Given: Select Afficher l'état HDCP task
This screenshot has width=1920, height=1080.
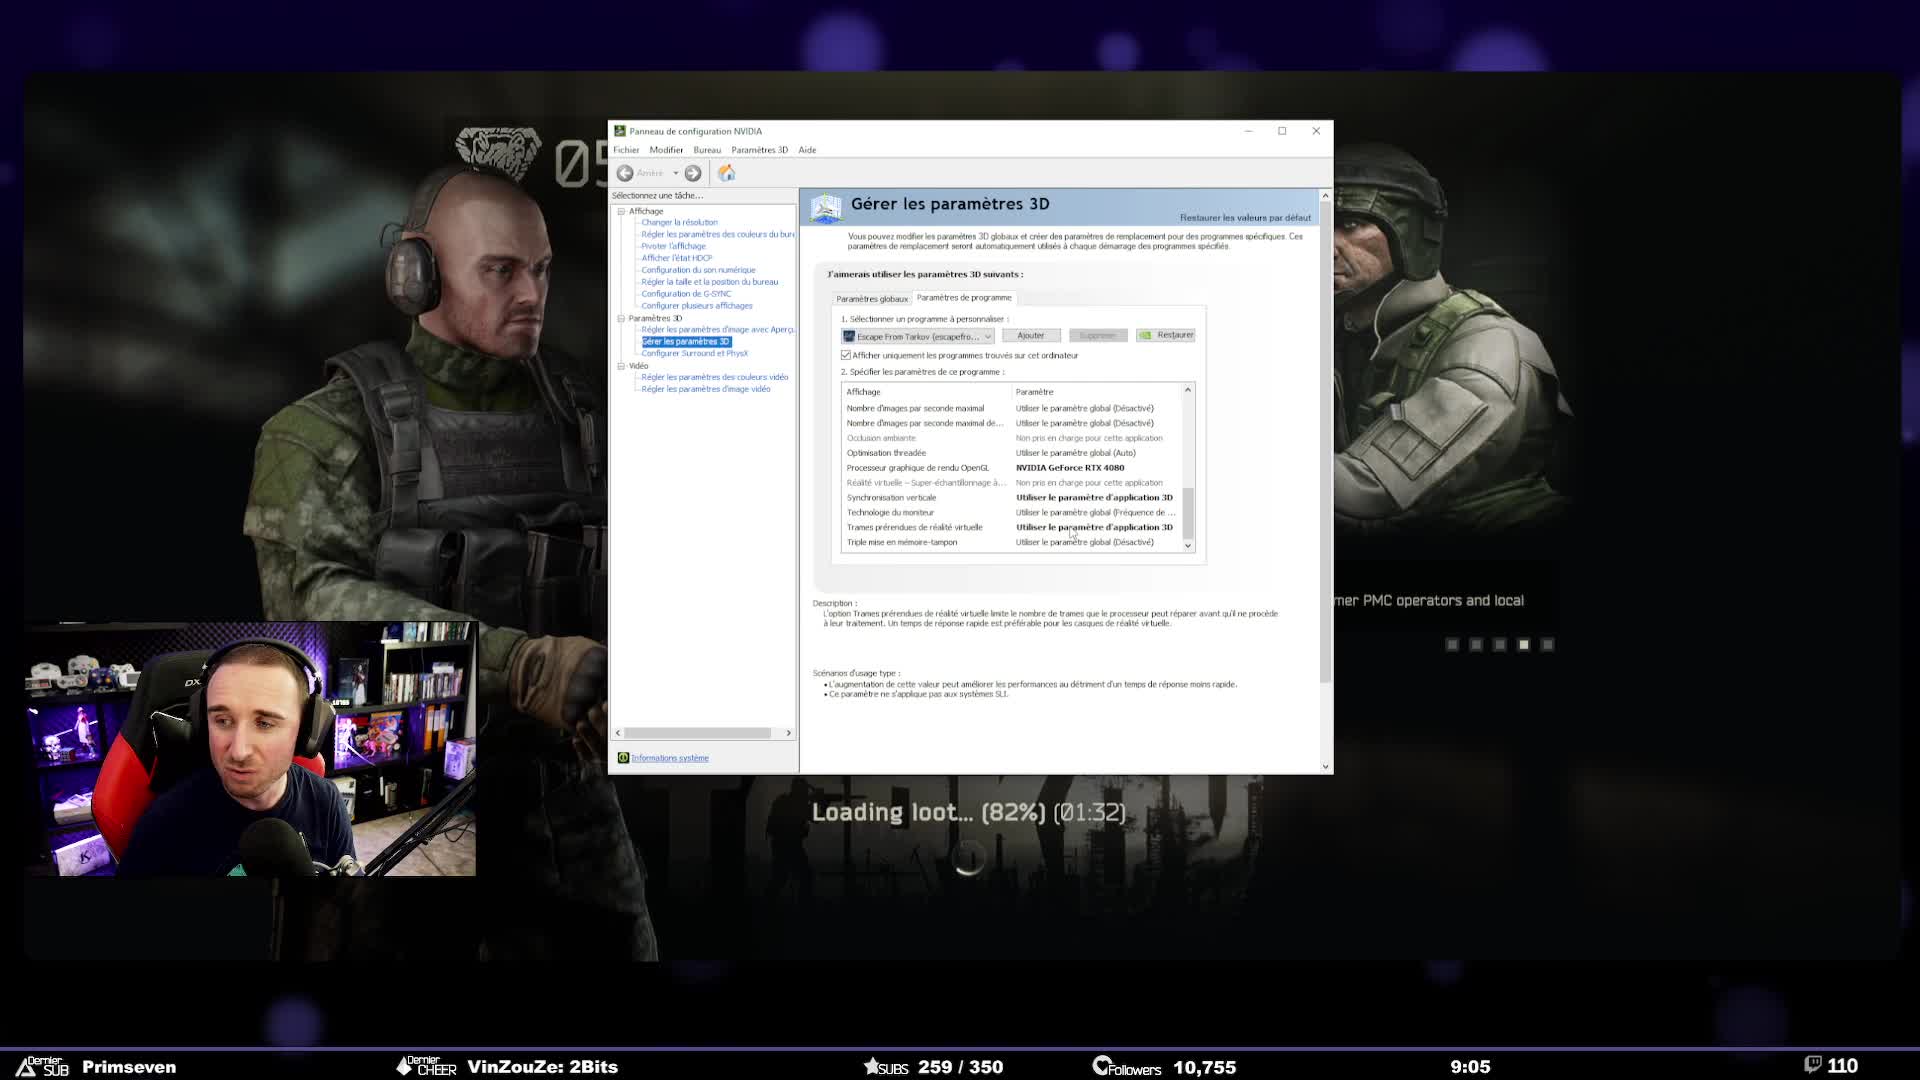Looking at the screenshot, I should click(x=676, y=258).
